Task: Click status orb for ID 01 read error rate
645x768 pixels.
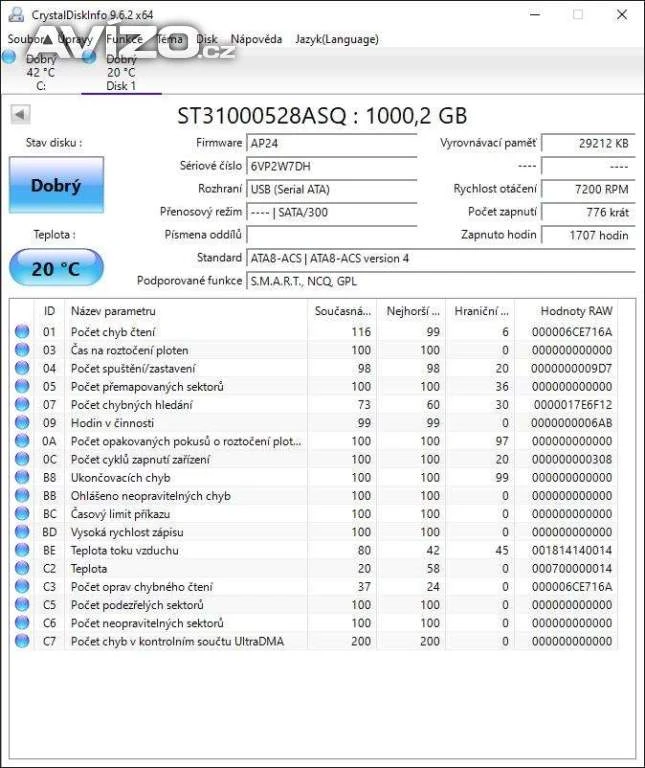Action: (x=22, y=332)
